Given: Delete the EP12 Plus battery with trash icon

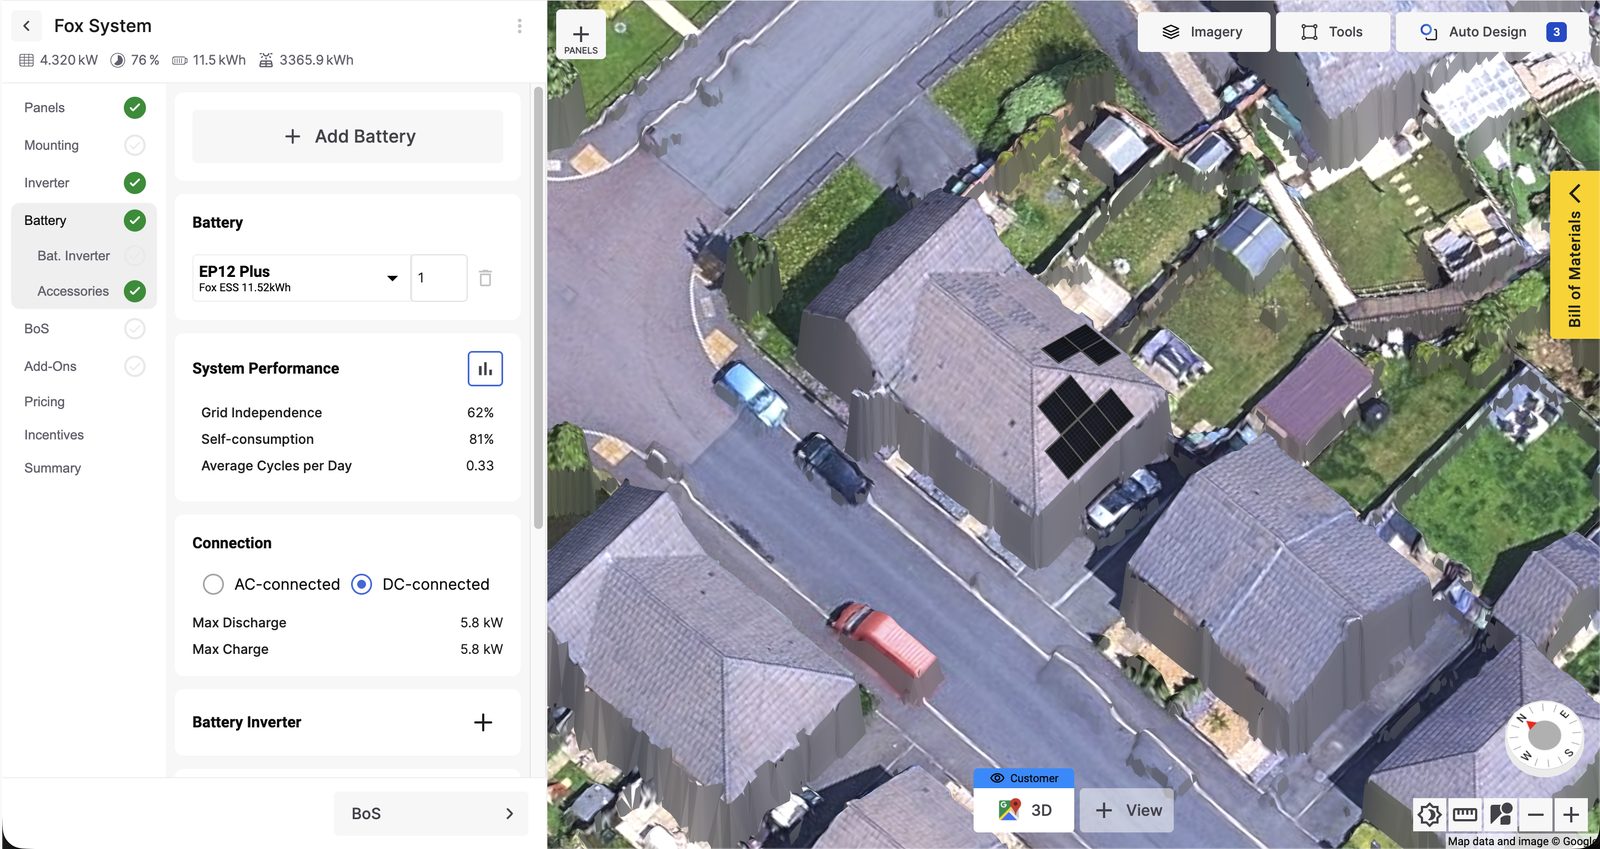Looking at the screenshot, I should click(485, 278).
